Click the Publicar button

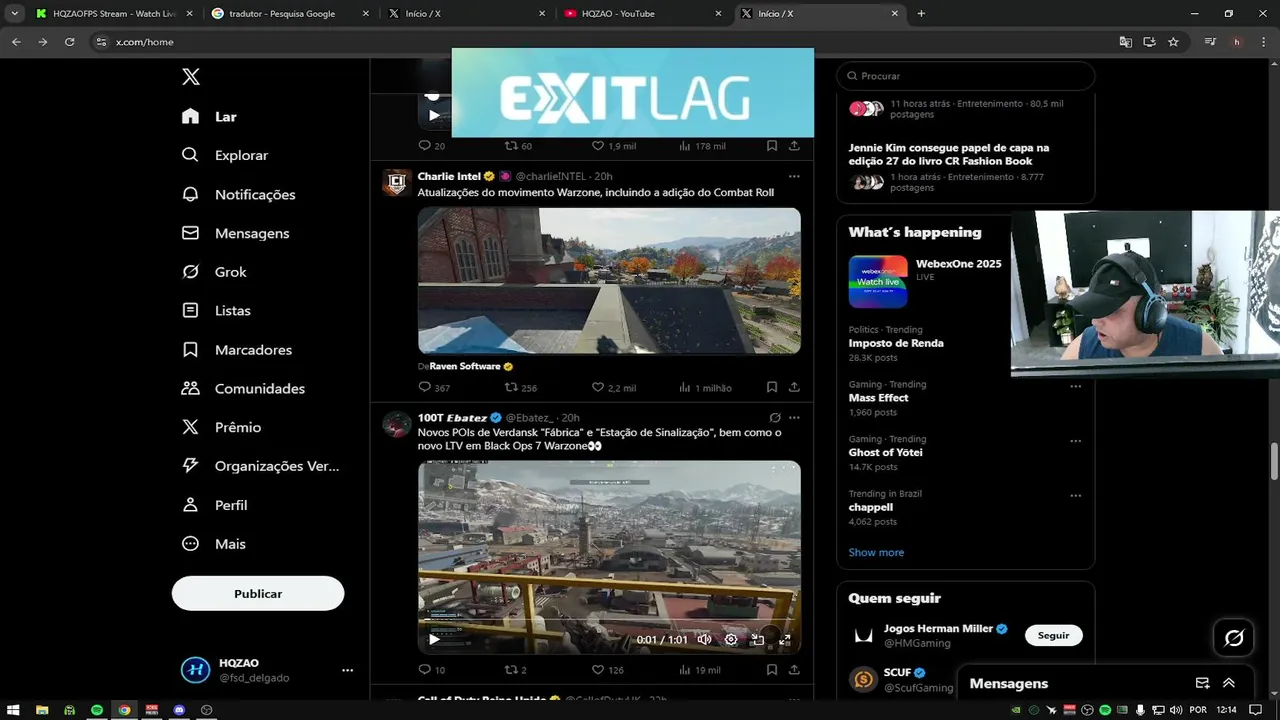click(x=258, y=594)
